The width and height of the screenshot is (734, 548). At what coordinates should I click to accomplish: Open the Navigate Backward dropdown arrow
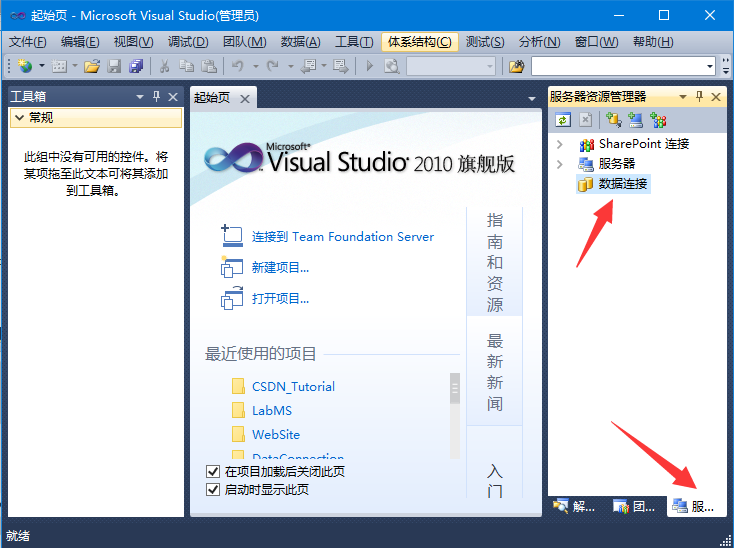pos(324,66)
